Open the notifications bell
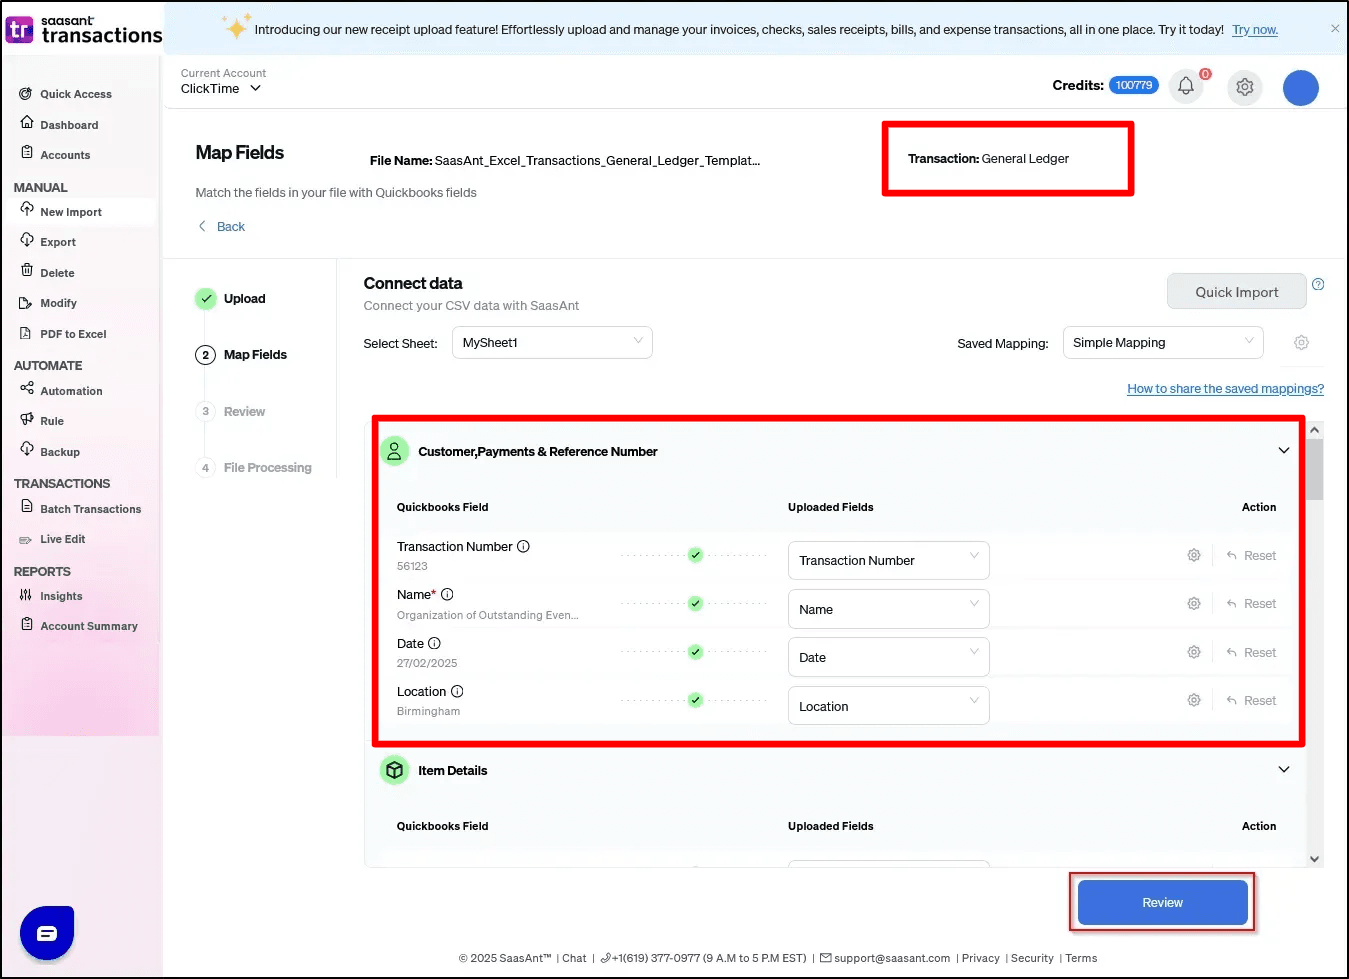 click(x=1186, y=87)
